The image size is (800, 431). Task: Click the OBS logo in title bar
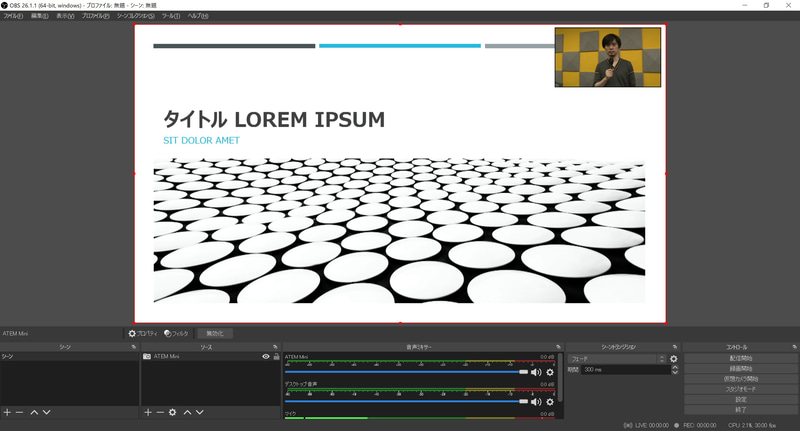click(x=5, y=5)
